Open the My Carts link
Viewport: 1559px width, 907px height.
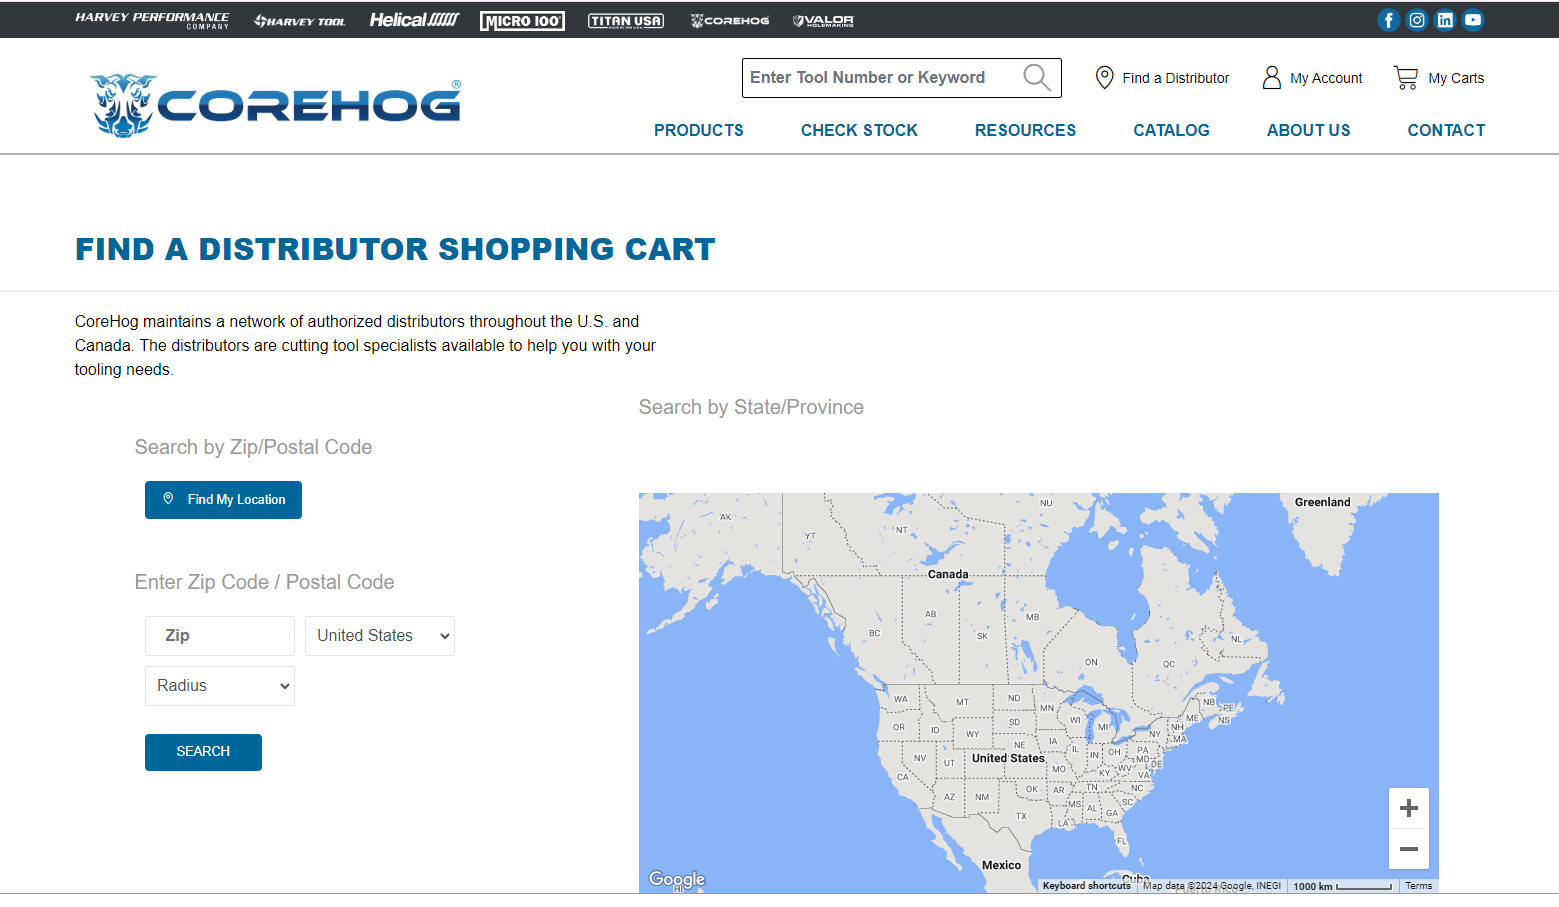coord(1439,78)
